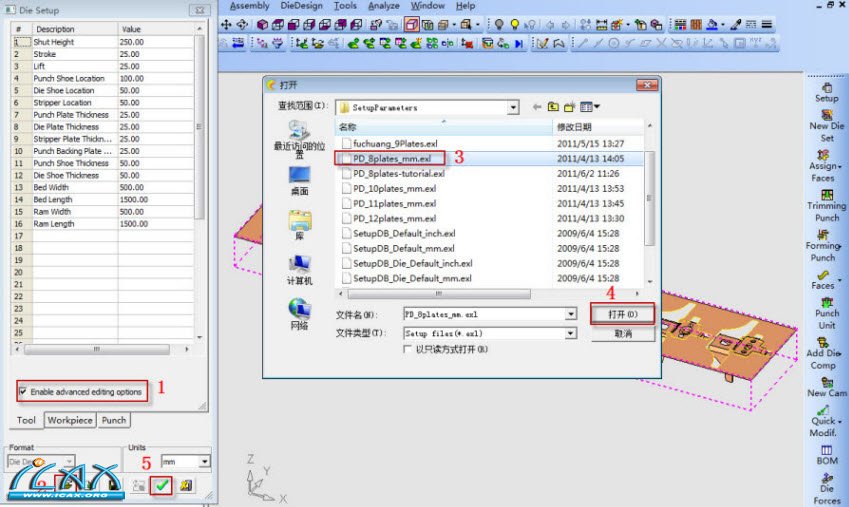Click Description column header in Die Setup
Screen dimensions: 849x507
75,29
